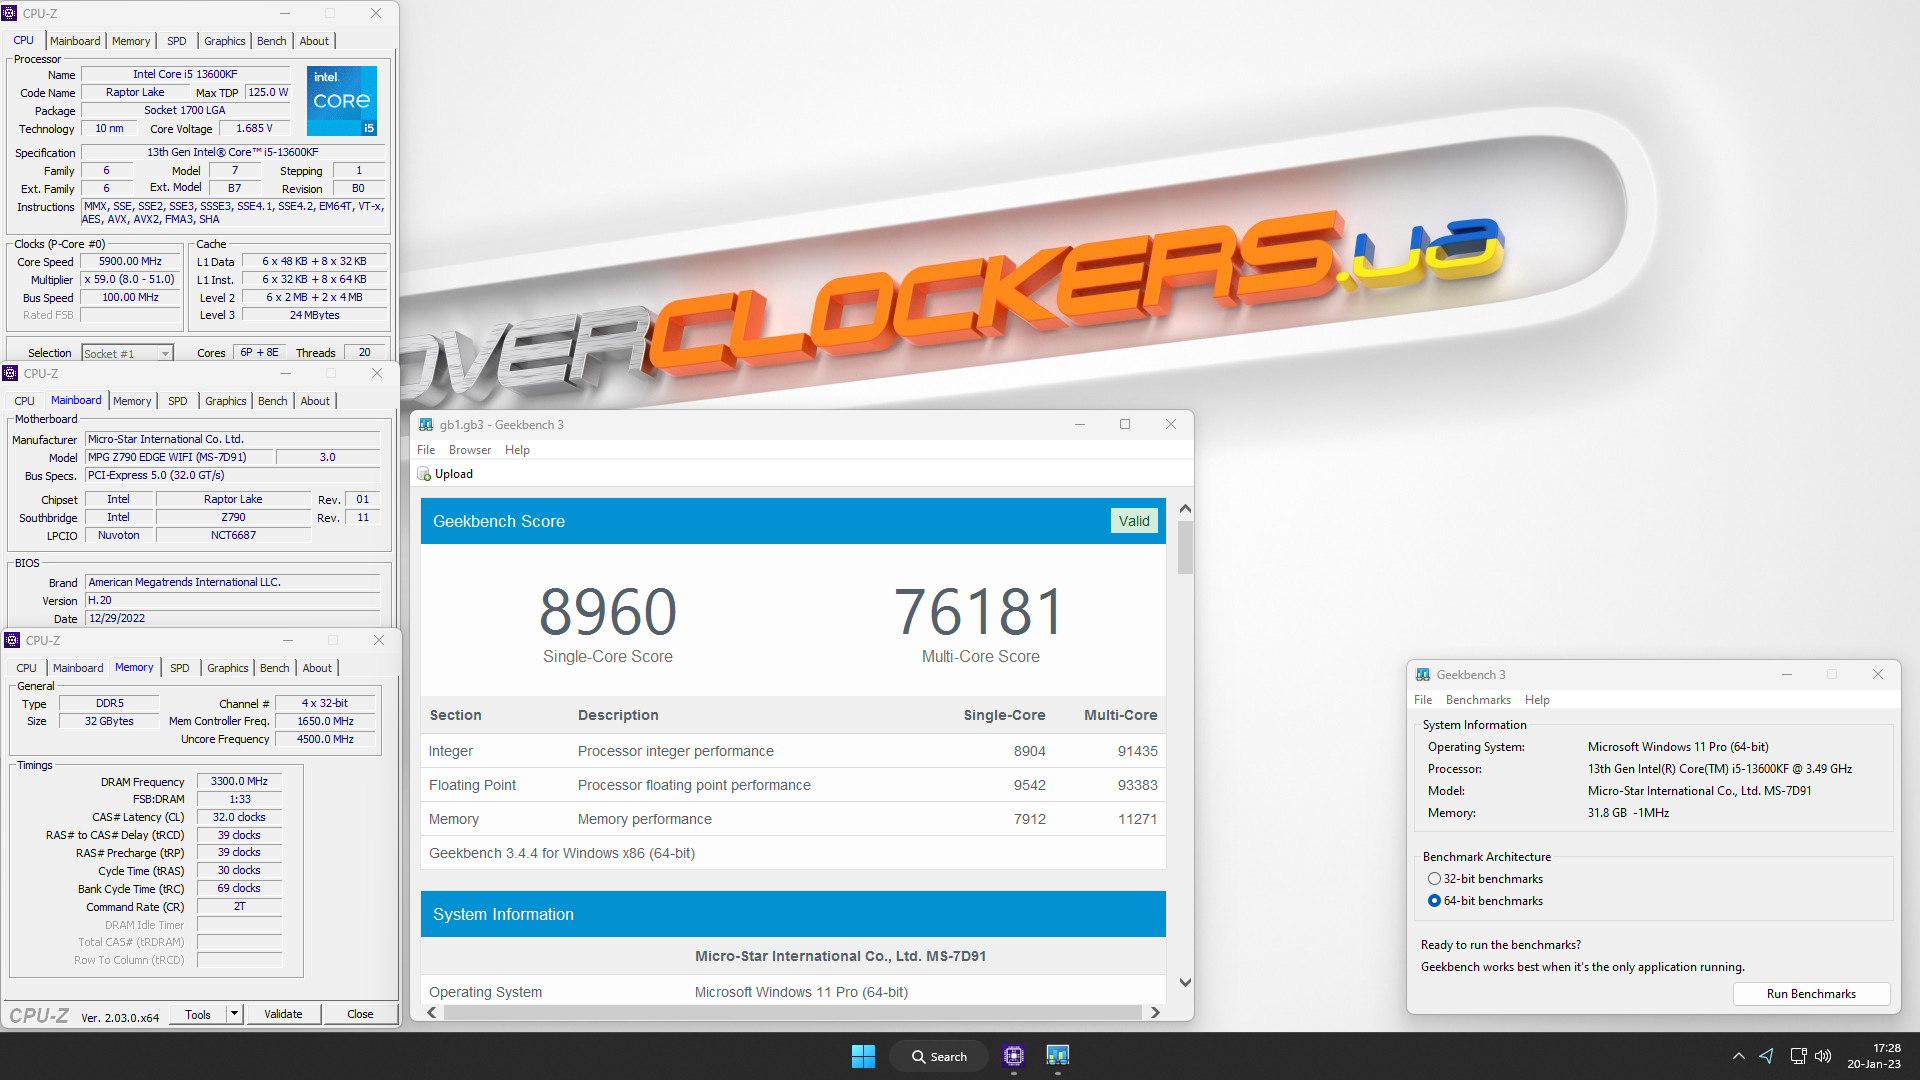Click Core Speed value 5900.00 MHz

click(130, 261)
